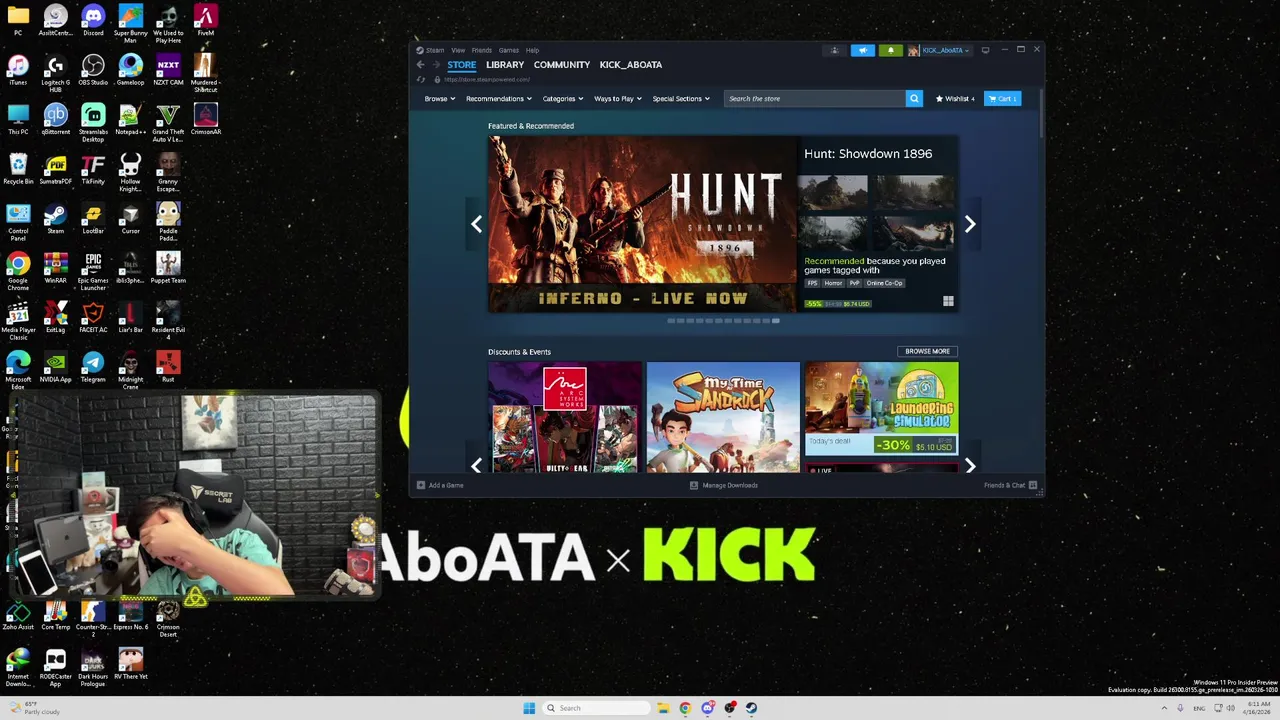Click inside the Search the store field
This screenshot has width=1280, height=720.
tap(814, 98)
